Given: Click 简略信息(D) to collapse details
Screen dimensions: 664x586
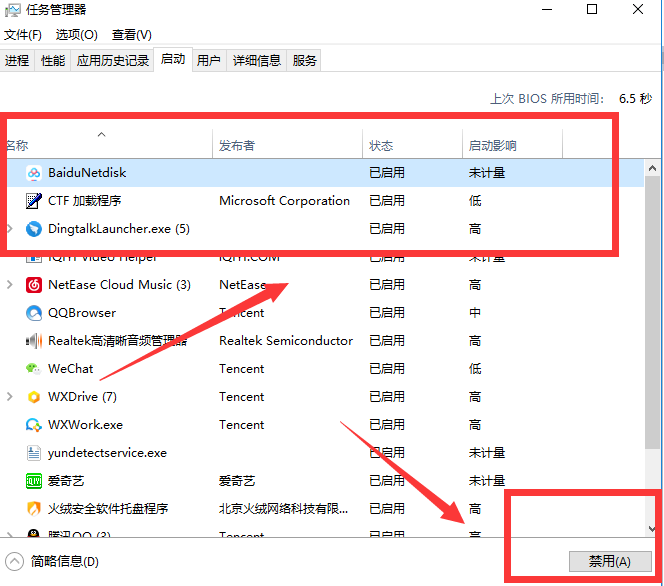Looking at the screenshot, I should (55, 561).
